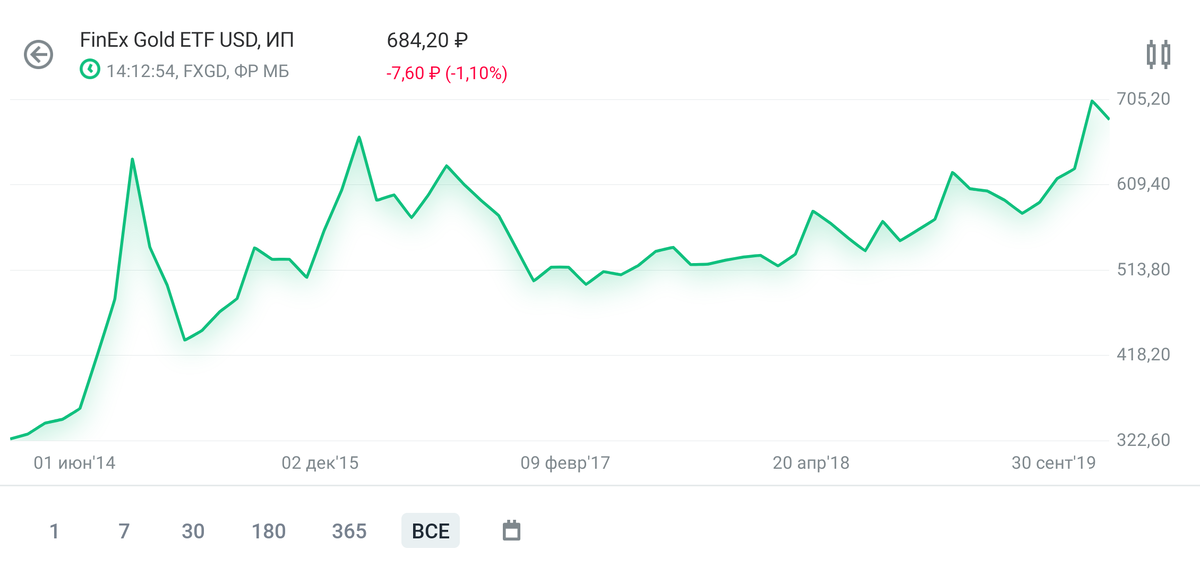Click the 01 июн'14 date axis label
The image size is (1200, 574).
tap(75, 463)
